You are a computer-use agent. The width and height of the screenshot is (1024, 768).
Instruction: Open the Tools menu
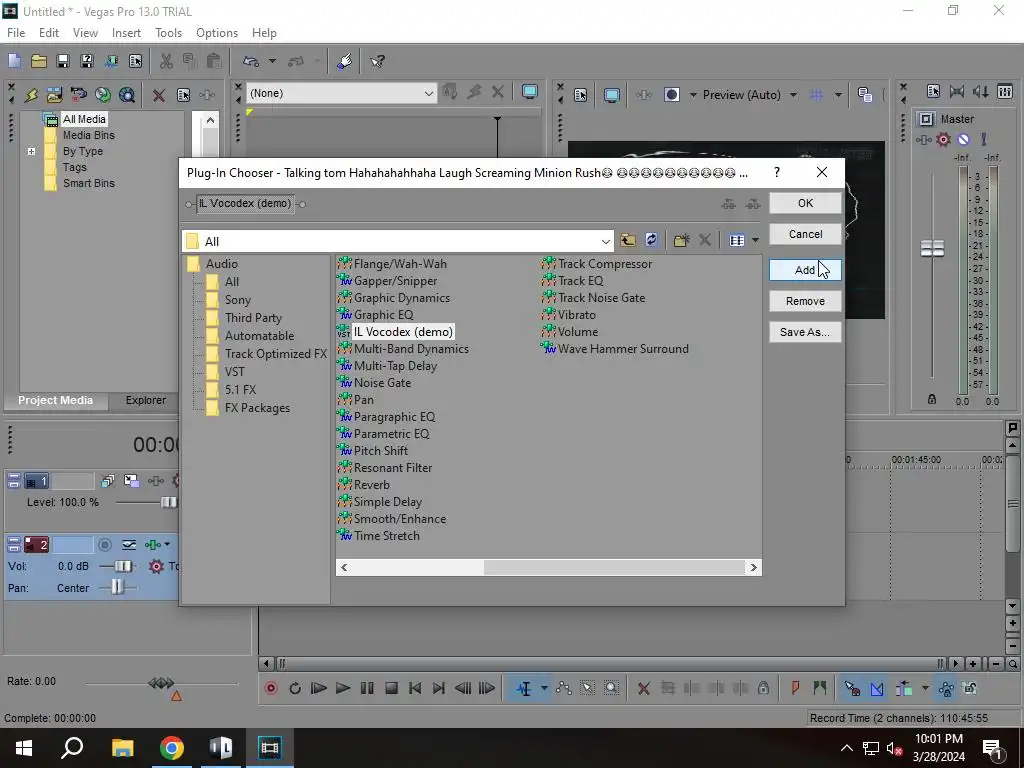click(x=168, y=33)
